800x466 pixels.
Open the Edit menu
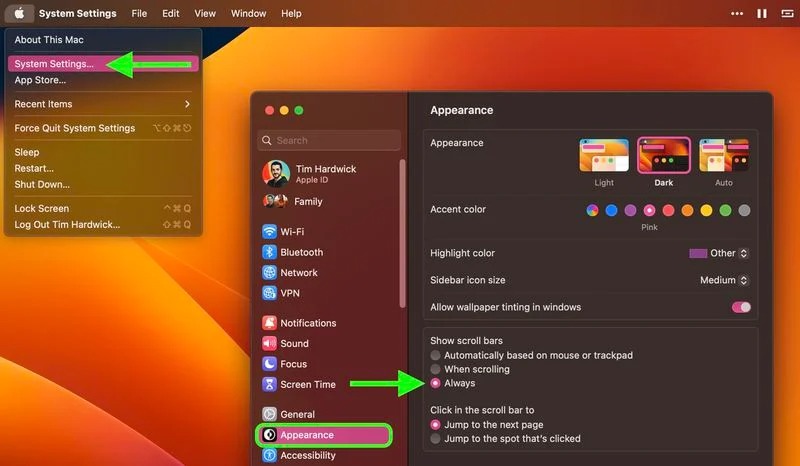170,13
